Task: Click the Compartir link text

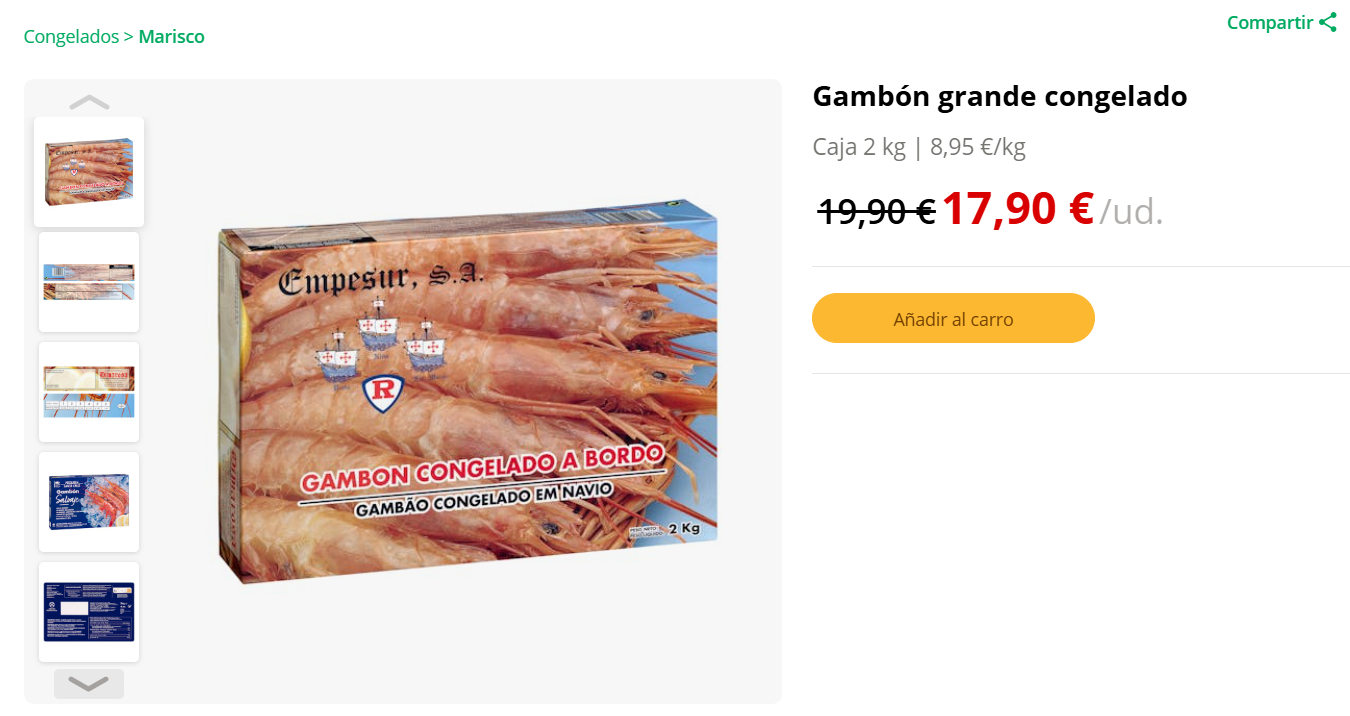Action: (1270, 22)
